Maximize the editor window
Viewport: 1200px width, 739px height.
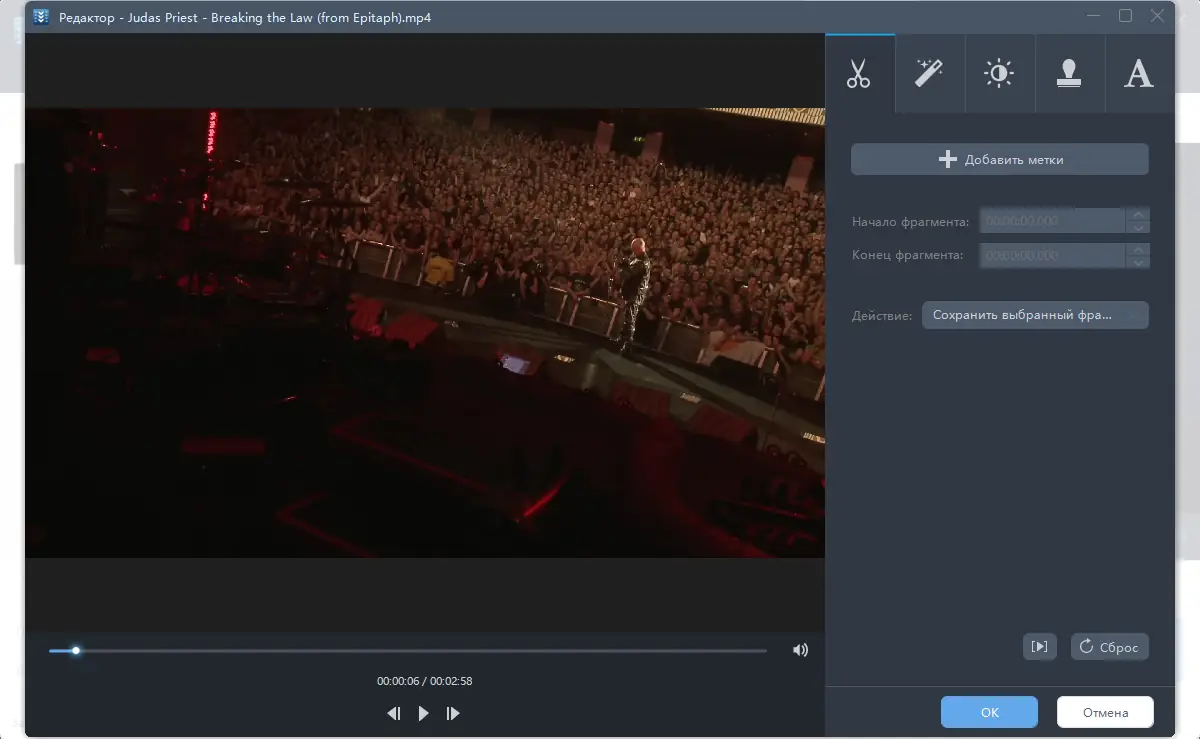point(1125,16)
